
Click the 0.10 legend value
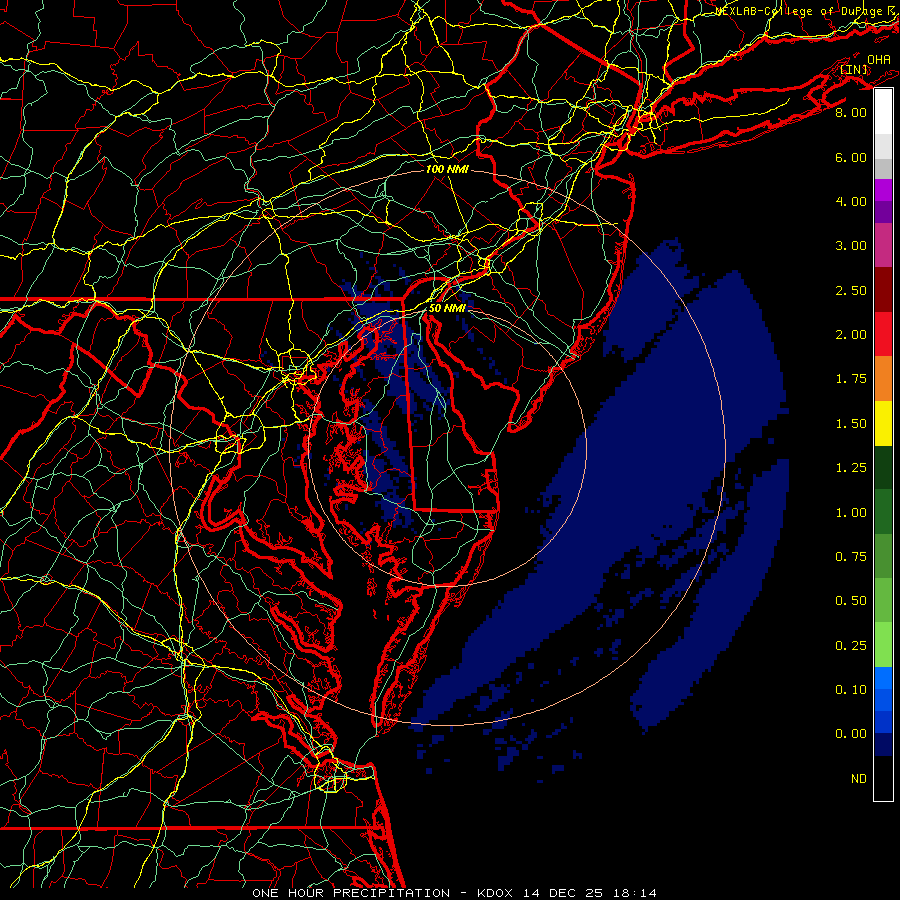pos(851,690)
